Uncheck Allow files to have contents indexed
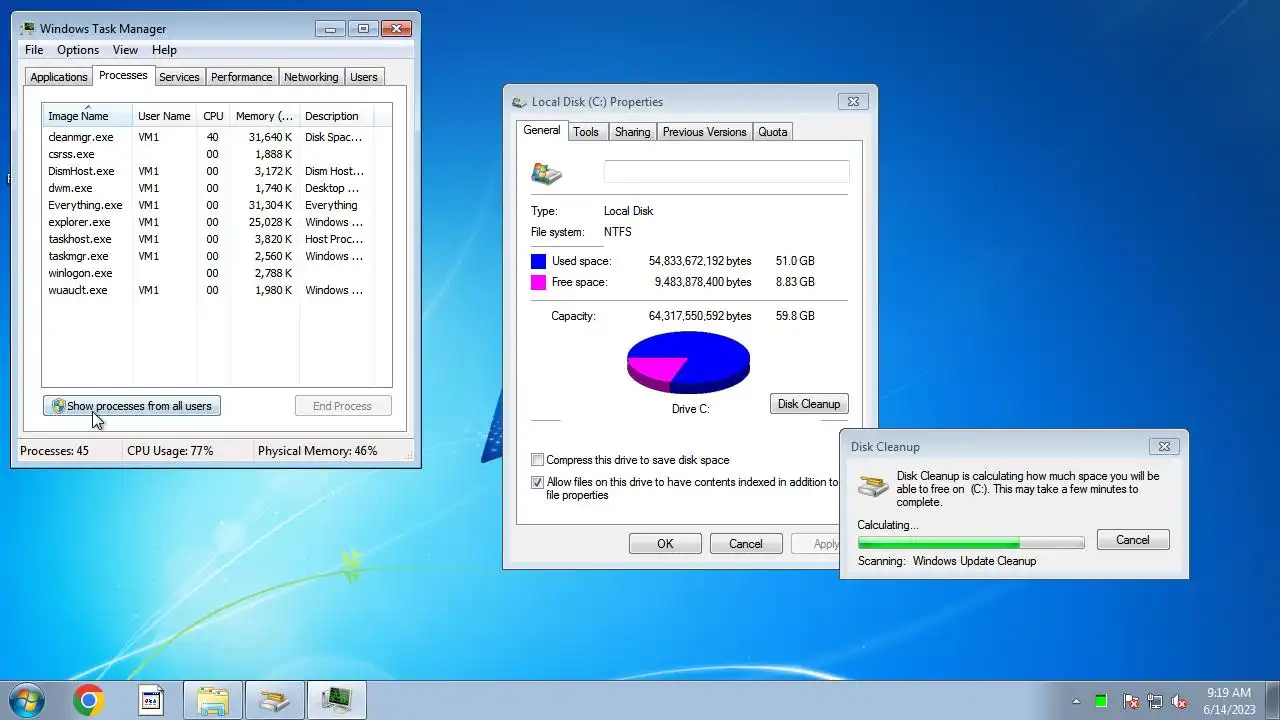Image resolution: width=1280 pixels, height=720 pixels. click(x=537, y=482)
